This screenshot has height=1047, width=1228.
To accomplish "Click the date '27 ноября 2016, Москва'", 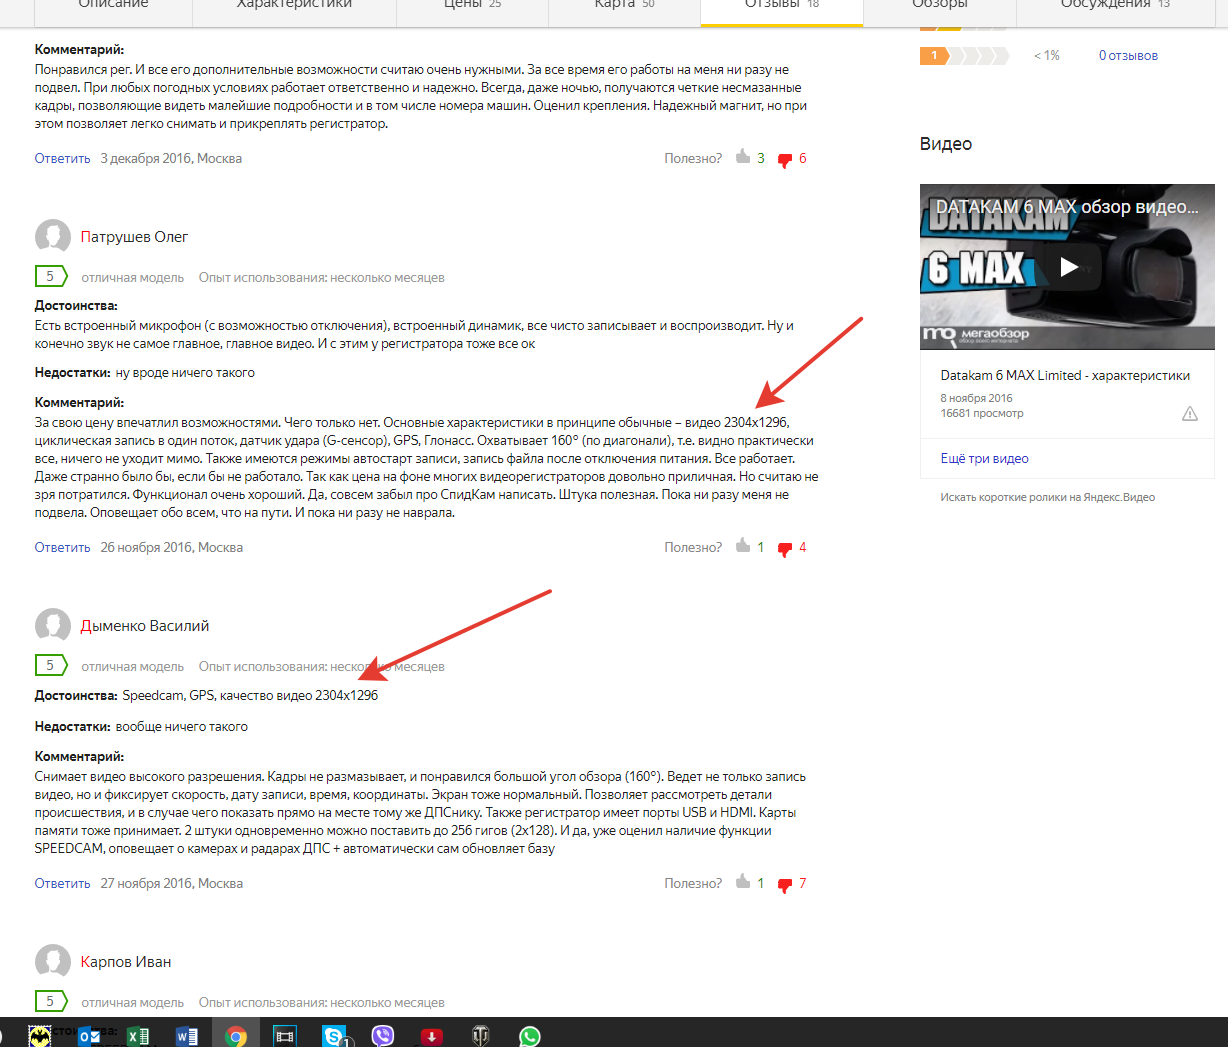I will [171, 883].
